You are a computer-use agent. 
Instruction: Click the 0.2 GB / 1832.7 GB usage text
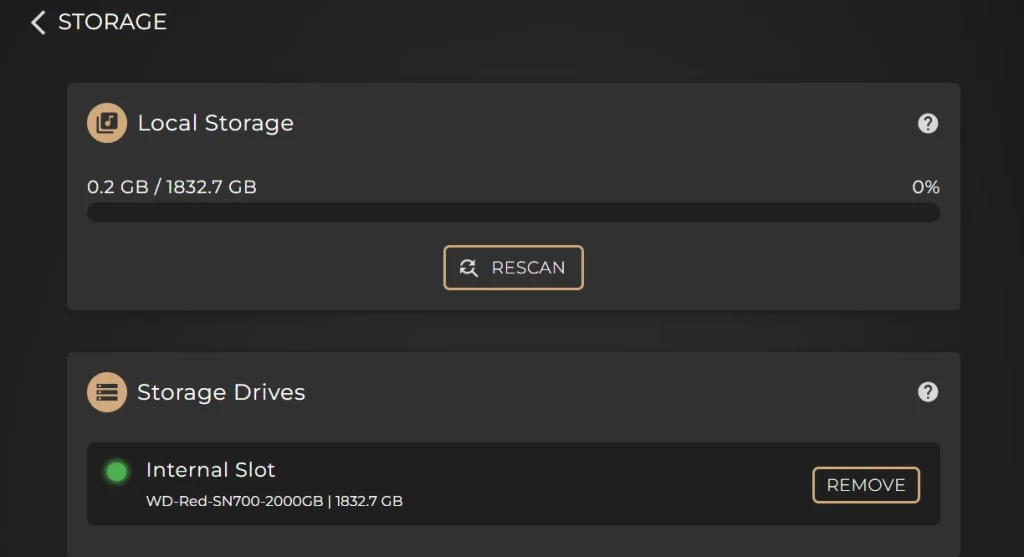(172, 187)
